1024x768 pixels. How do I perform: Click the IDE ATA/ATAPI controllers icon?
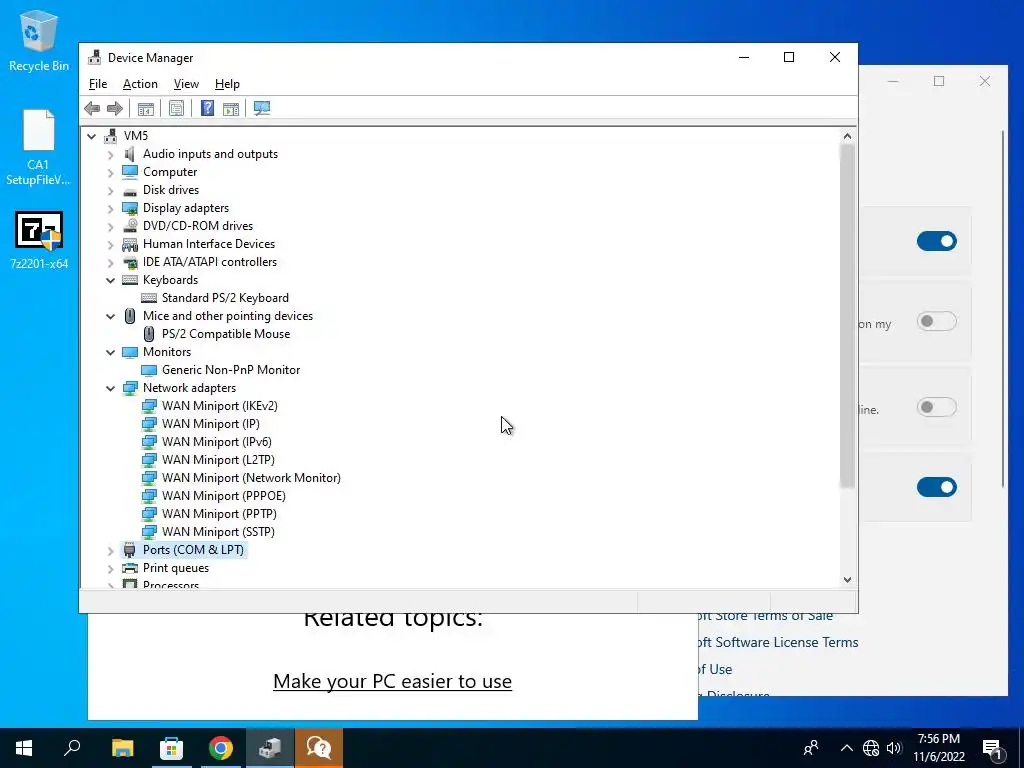130,262
